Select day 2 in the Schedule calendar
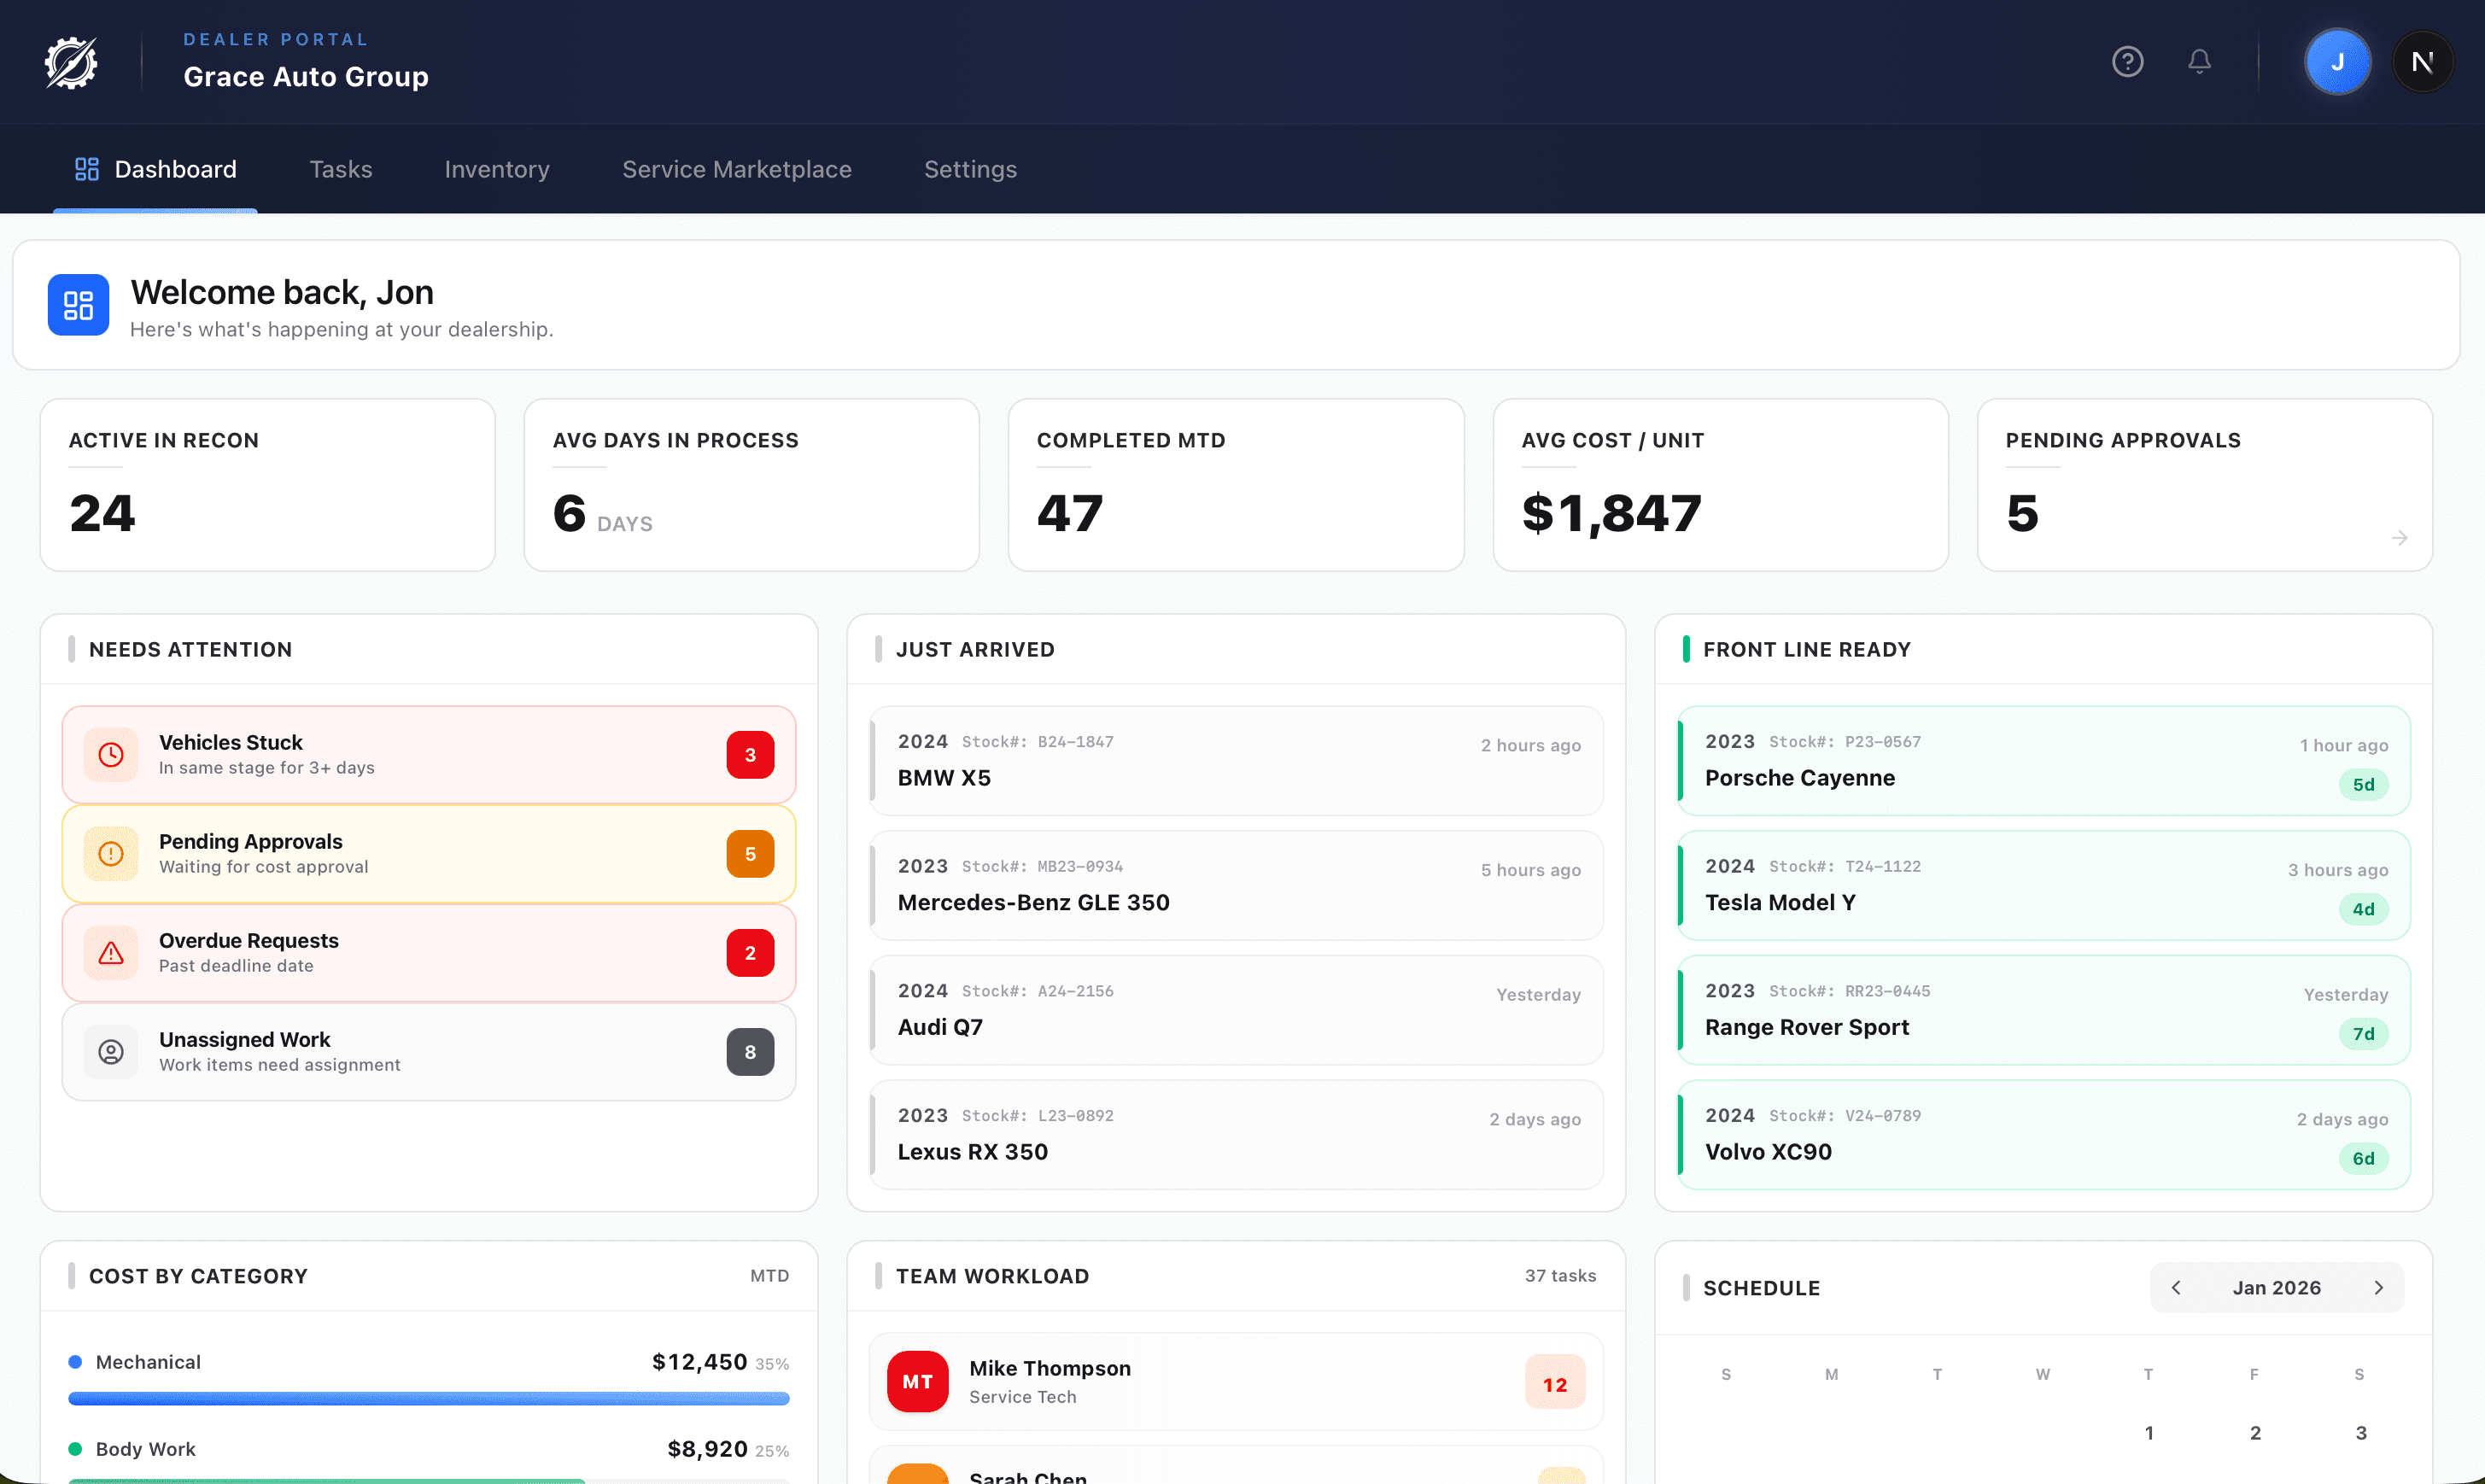The width and height of the screenshot is (2485, 1484). 2255,1433
